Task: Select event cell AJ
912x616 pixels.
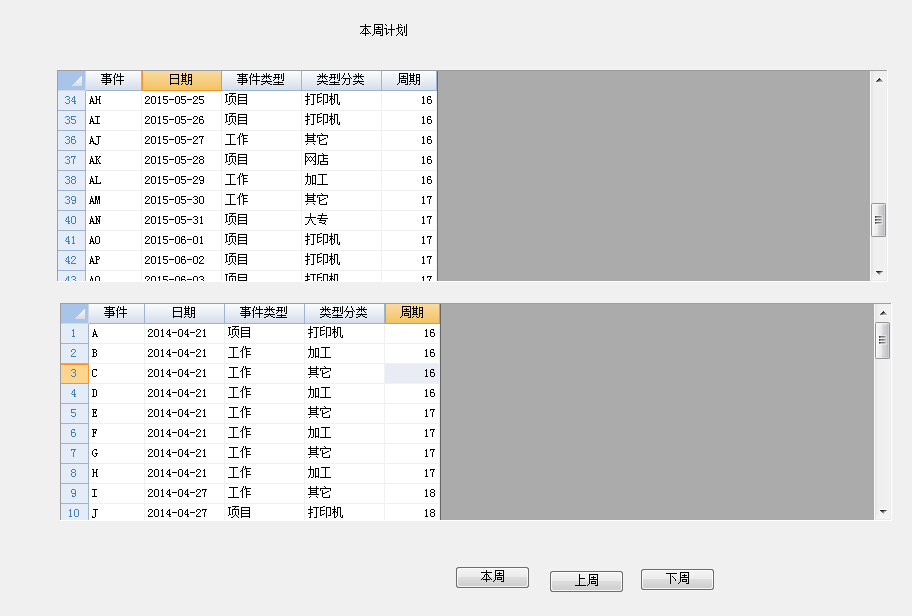Action: [113, 140]
